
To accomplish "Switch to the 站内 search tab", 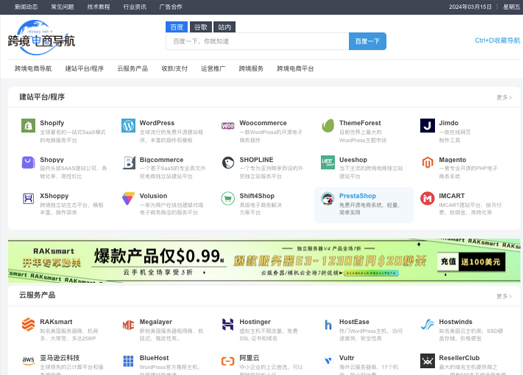I will (224, 27).
